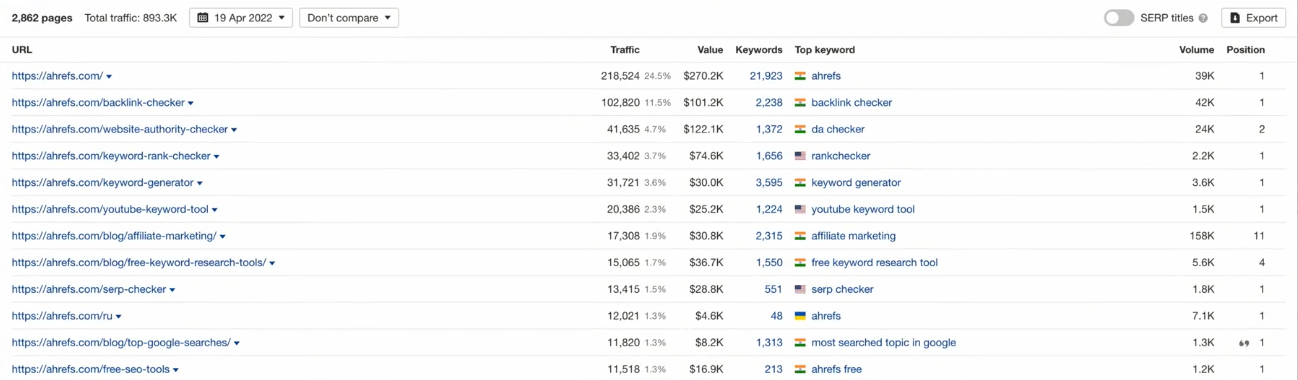Toggle the SERP titles switch
The image size is (1298, 380).
click(1119, 18)
